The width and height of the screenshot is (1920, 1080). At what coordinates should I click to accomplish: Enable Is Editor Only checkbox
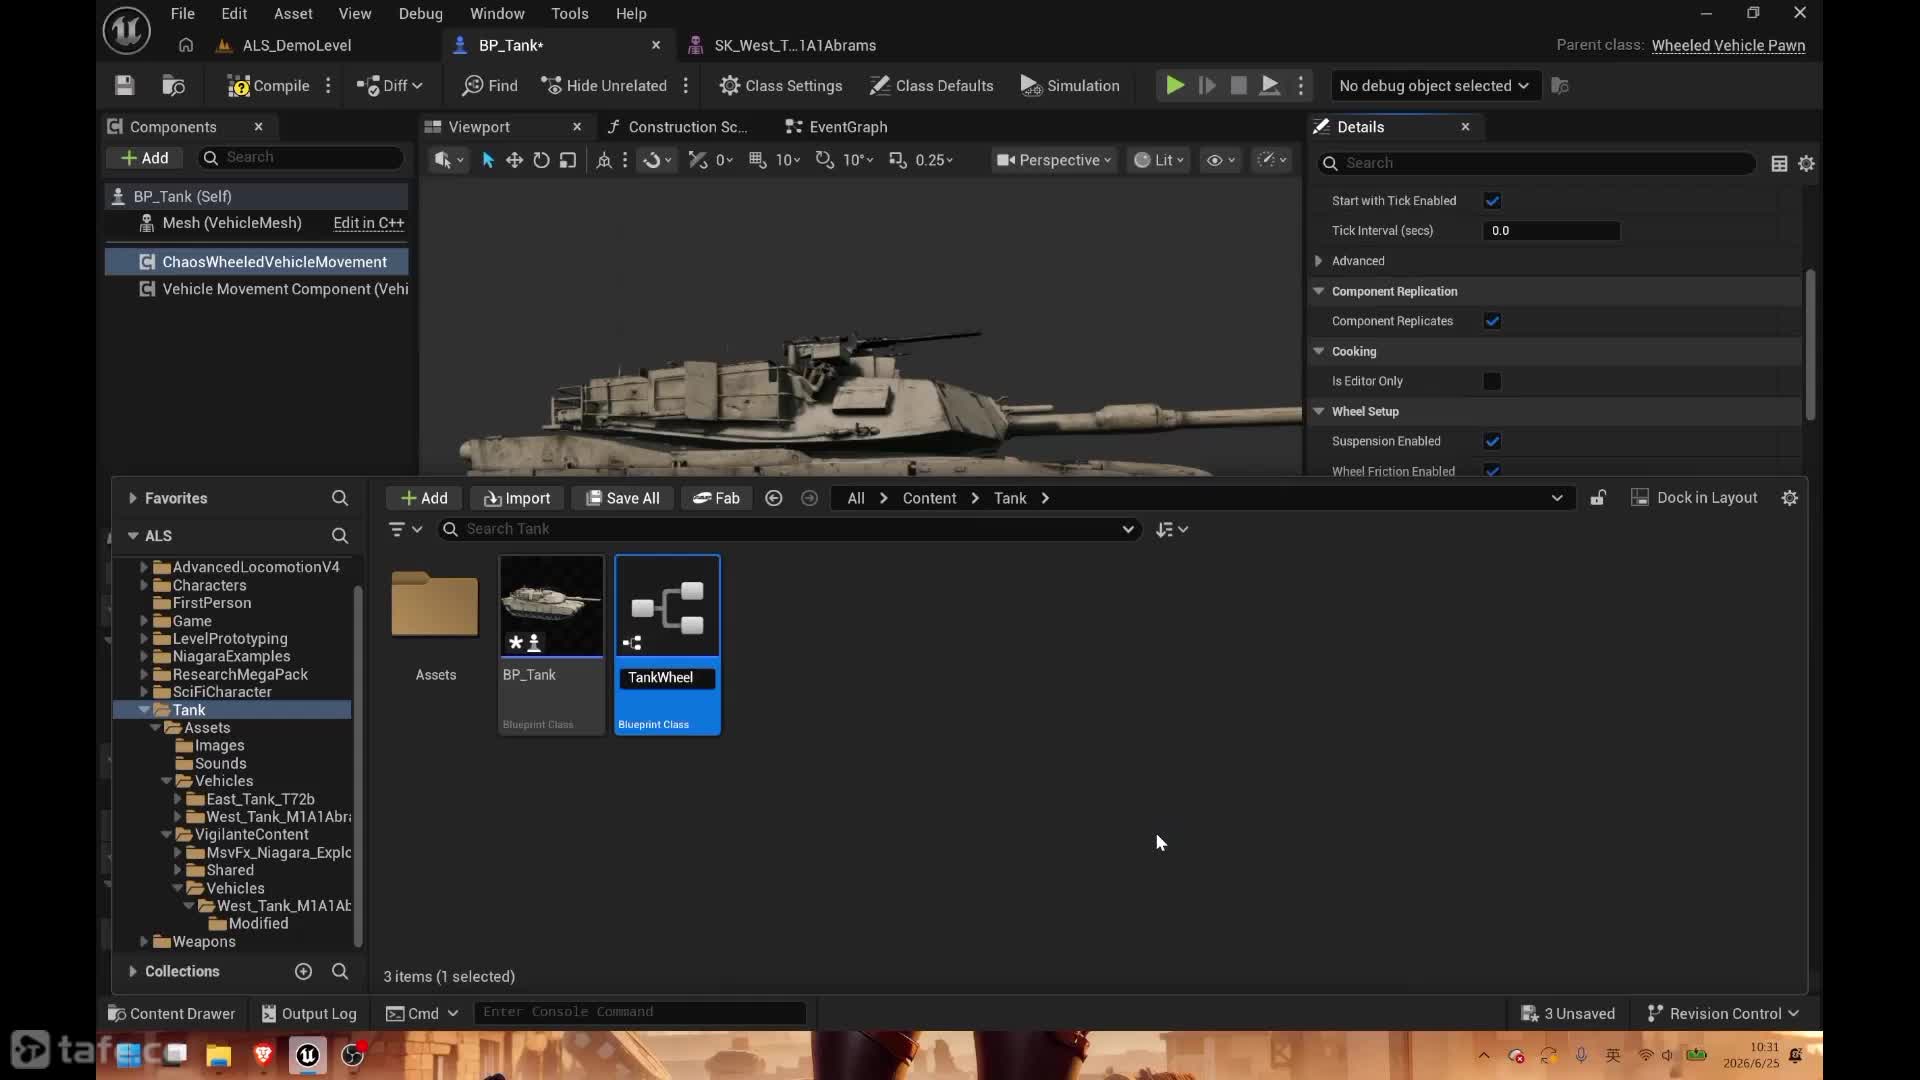(x=1492, y=381)
